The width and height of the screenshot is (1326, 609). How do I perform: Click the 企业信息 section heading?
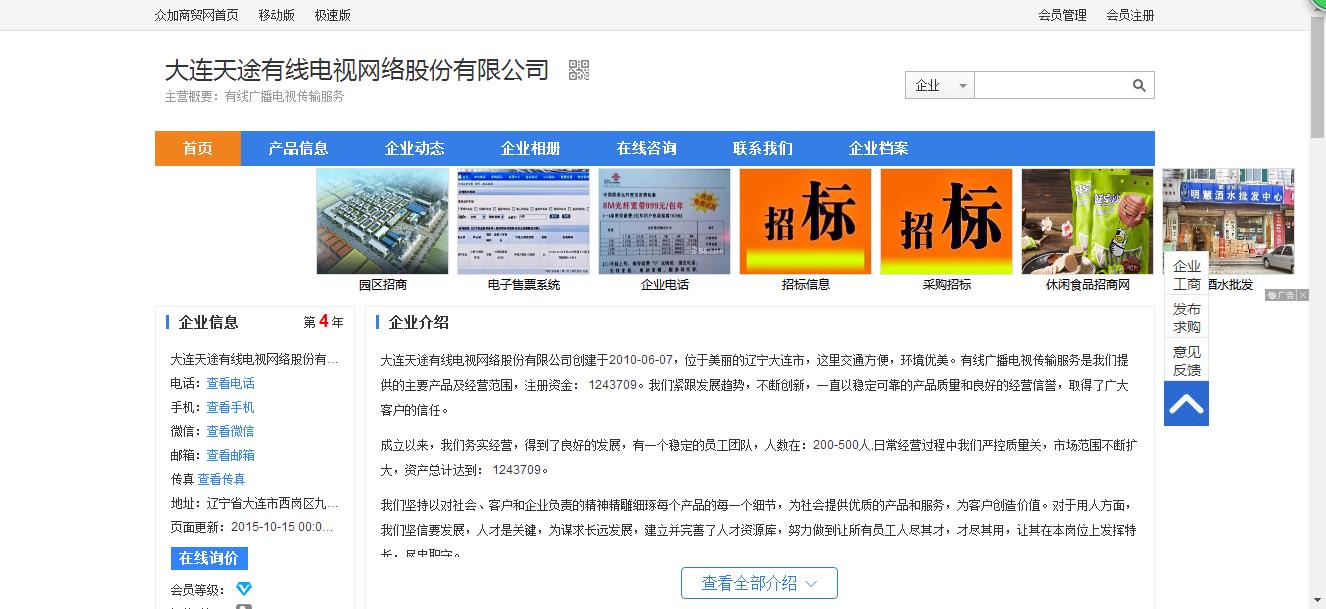click(x=208, y=322)
